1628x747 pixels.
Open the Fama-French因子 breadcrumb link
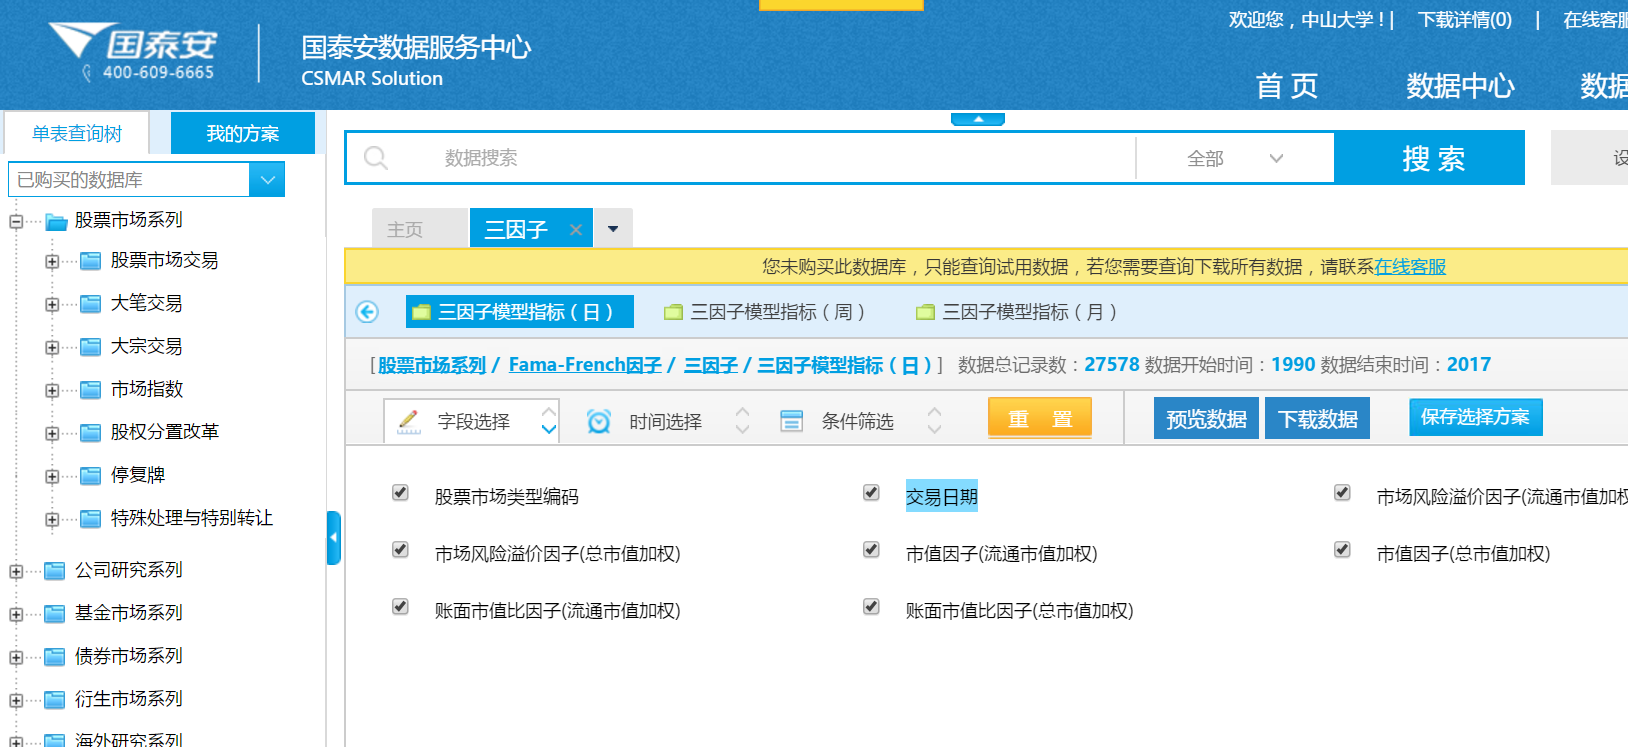(585, 365)
